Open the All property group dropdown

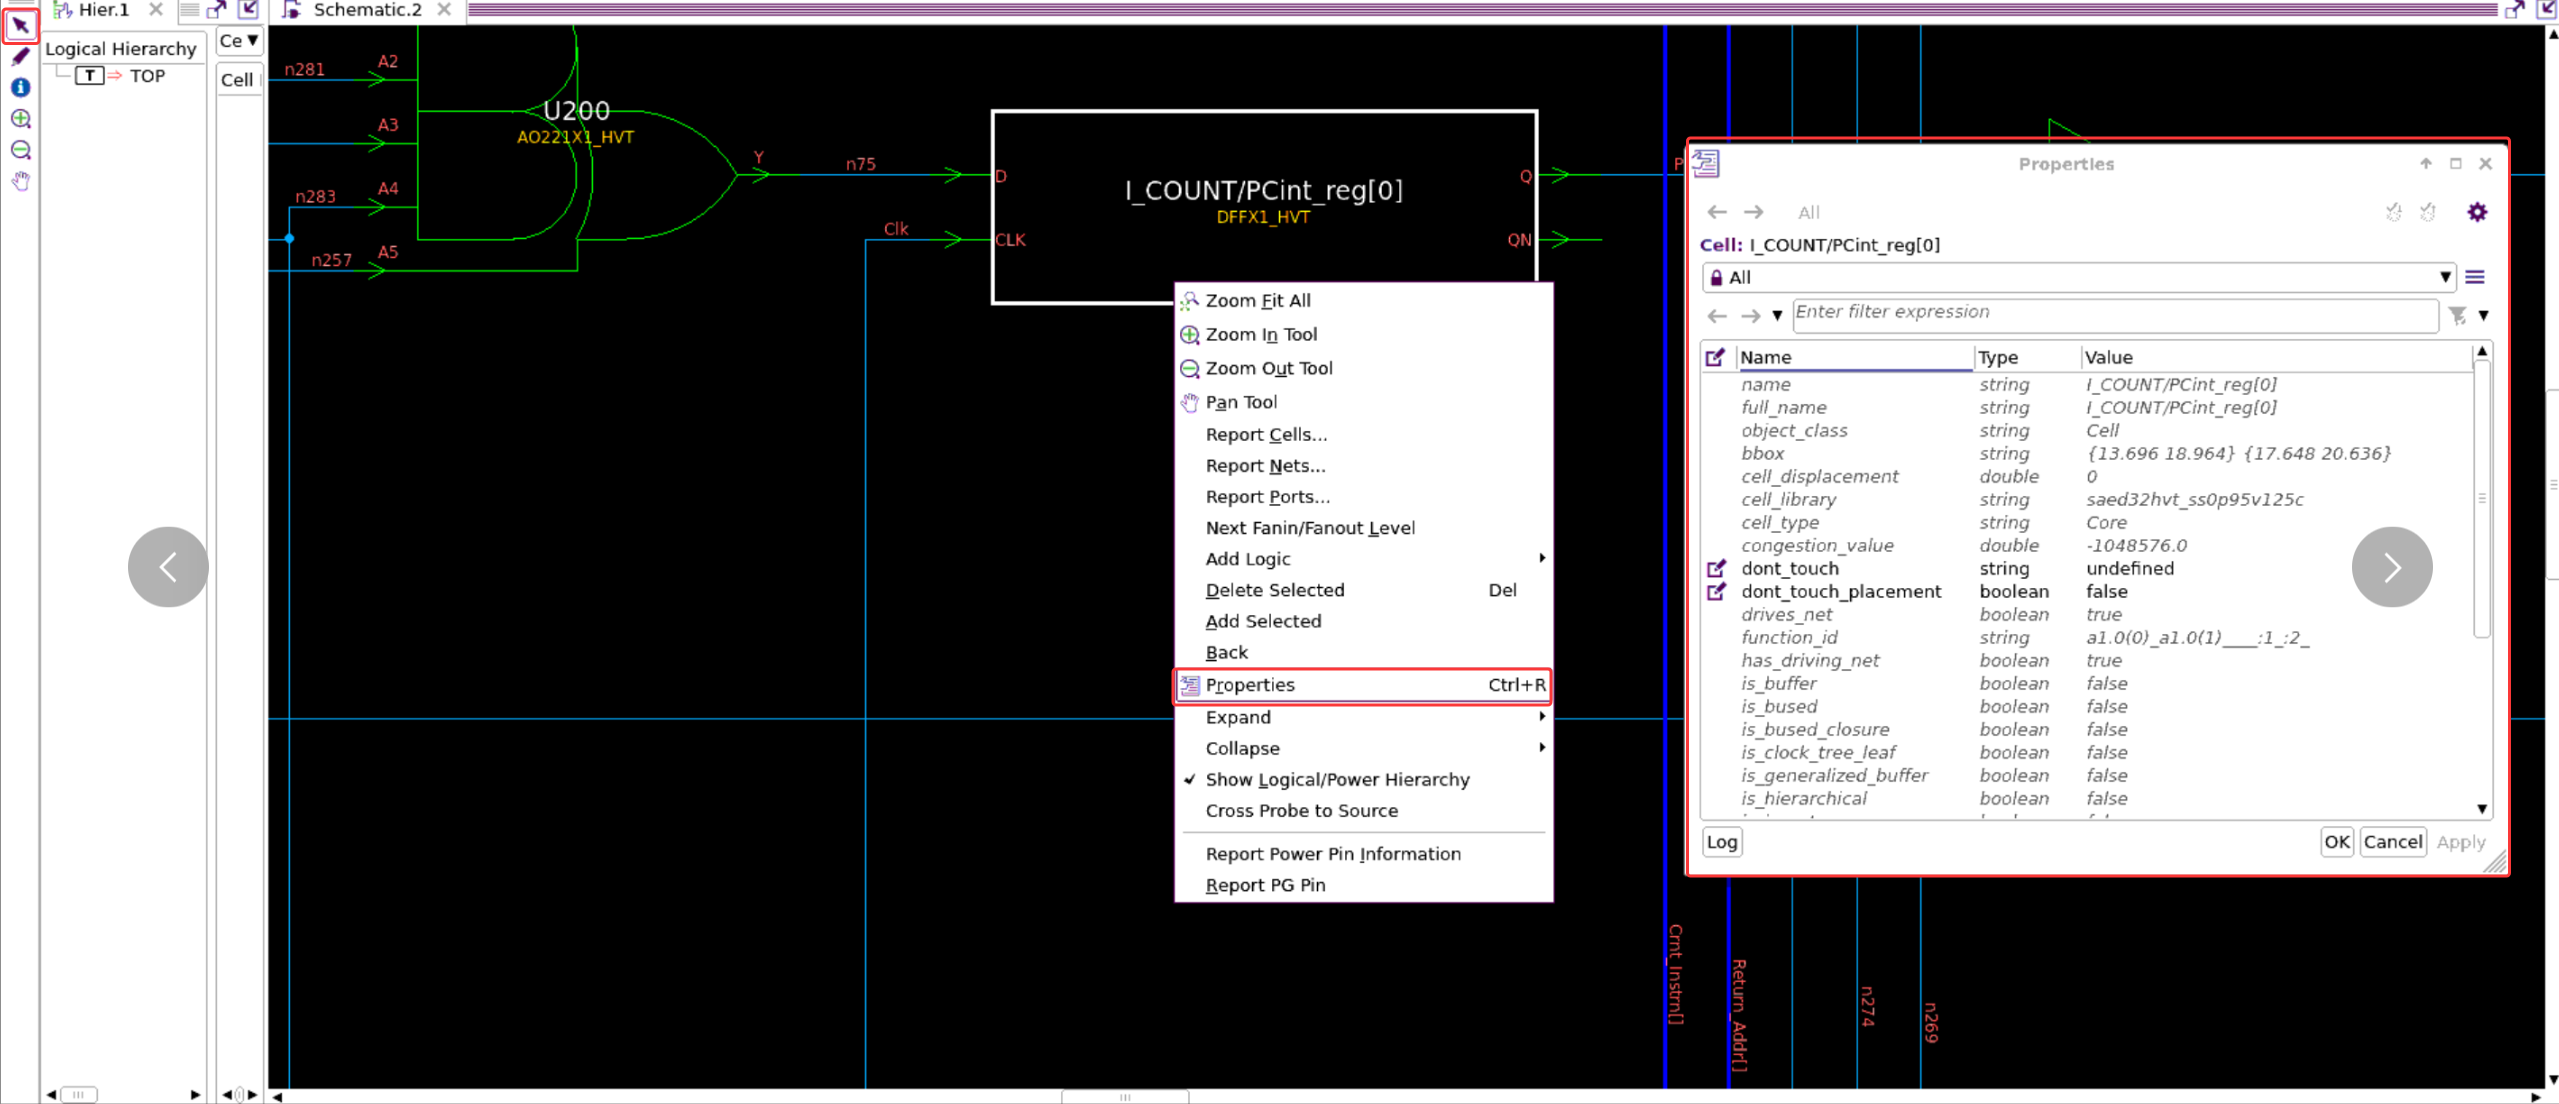pos(2079,277)
